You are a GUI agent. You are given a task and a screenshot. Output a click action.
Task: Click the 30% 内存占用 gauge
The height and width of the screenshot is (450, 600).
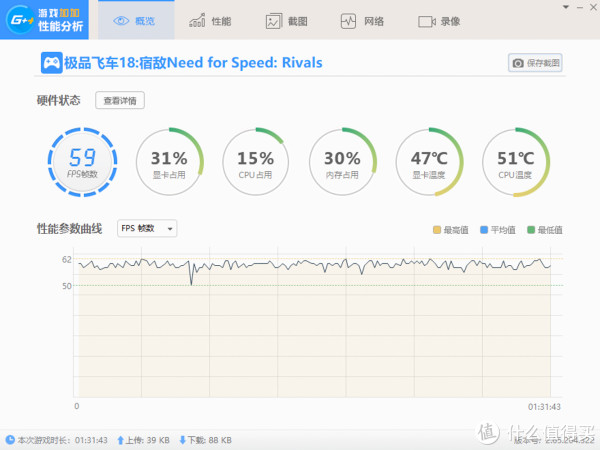tap(342, 162)
